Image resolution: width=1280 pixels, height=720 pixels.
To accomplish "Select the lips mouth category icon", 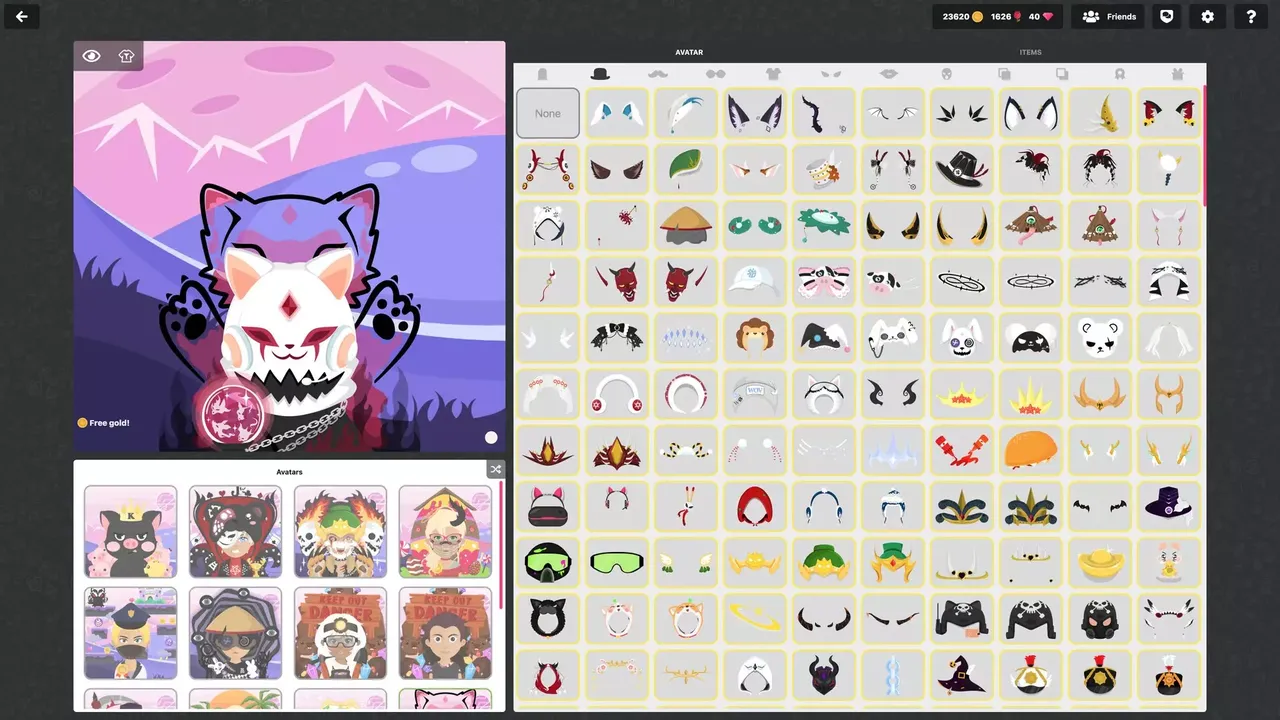I will point(888,74).
